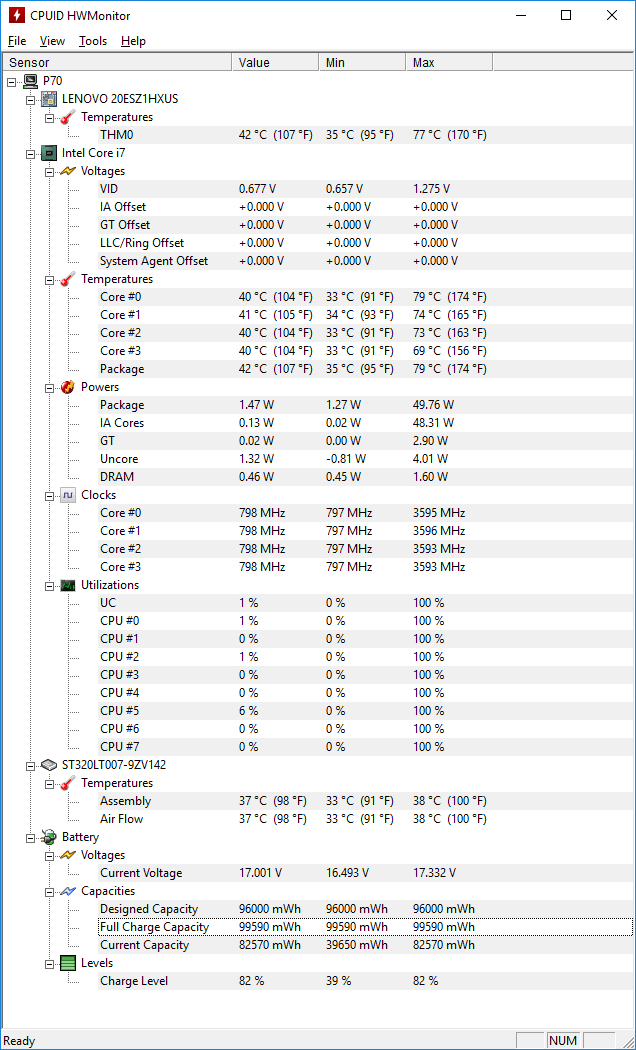The image size is (636, 1050).
Task: Click the Utilizations graph icon
Action: coord(67,585)
